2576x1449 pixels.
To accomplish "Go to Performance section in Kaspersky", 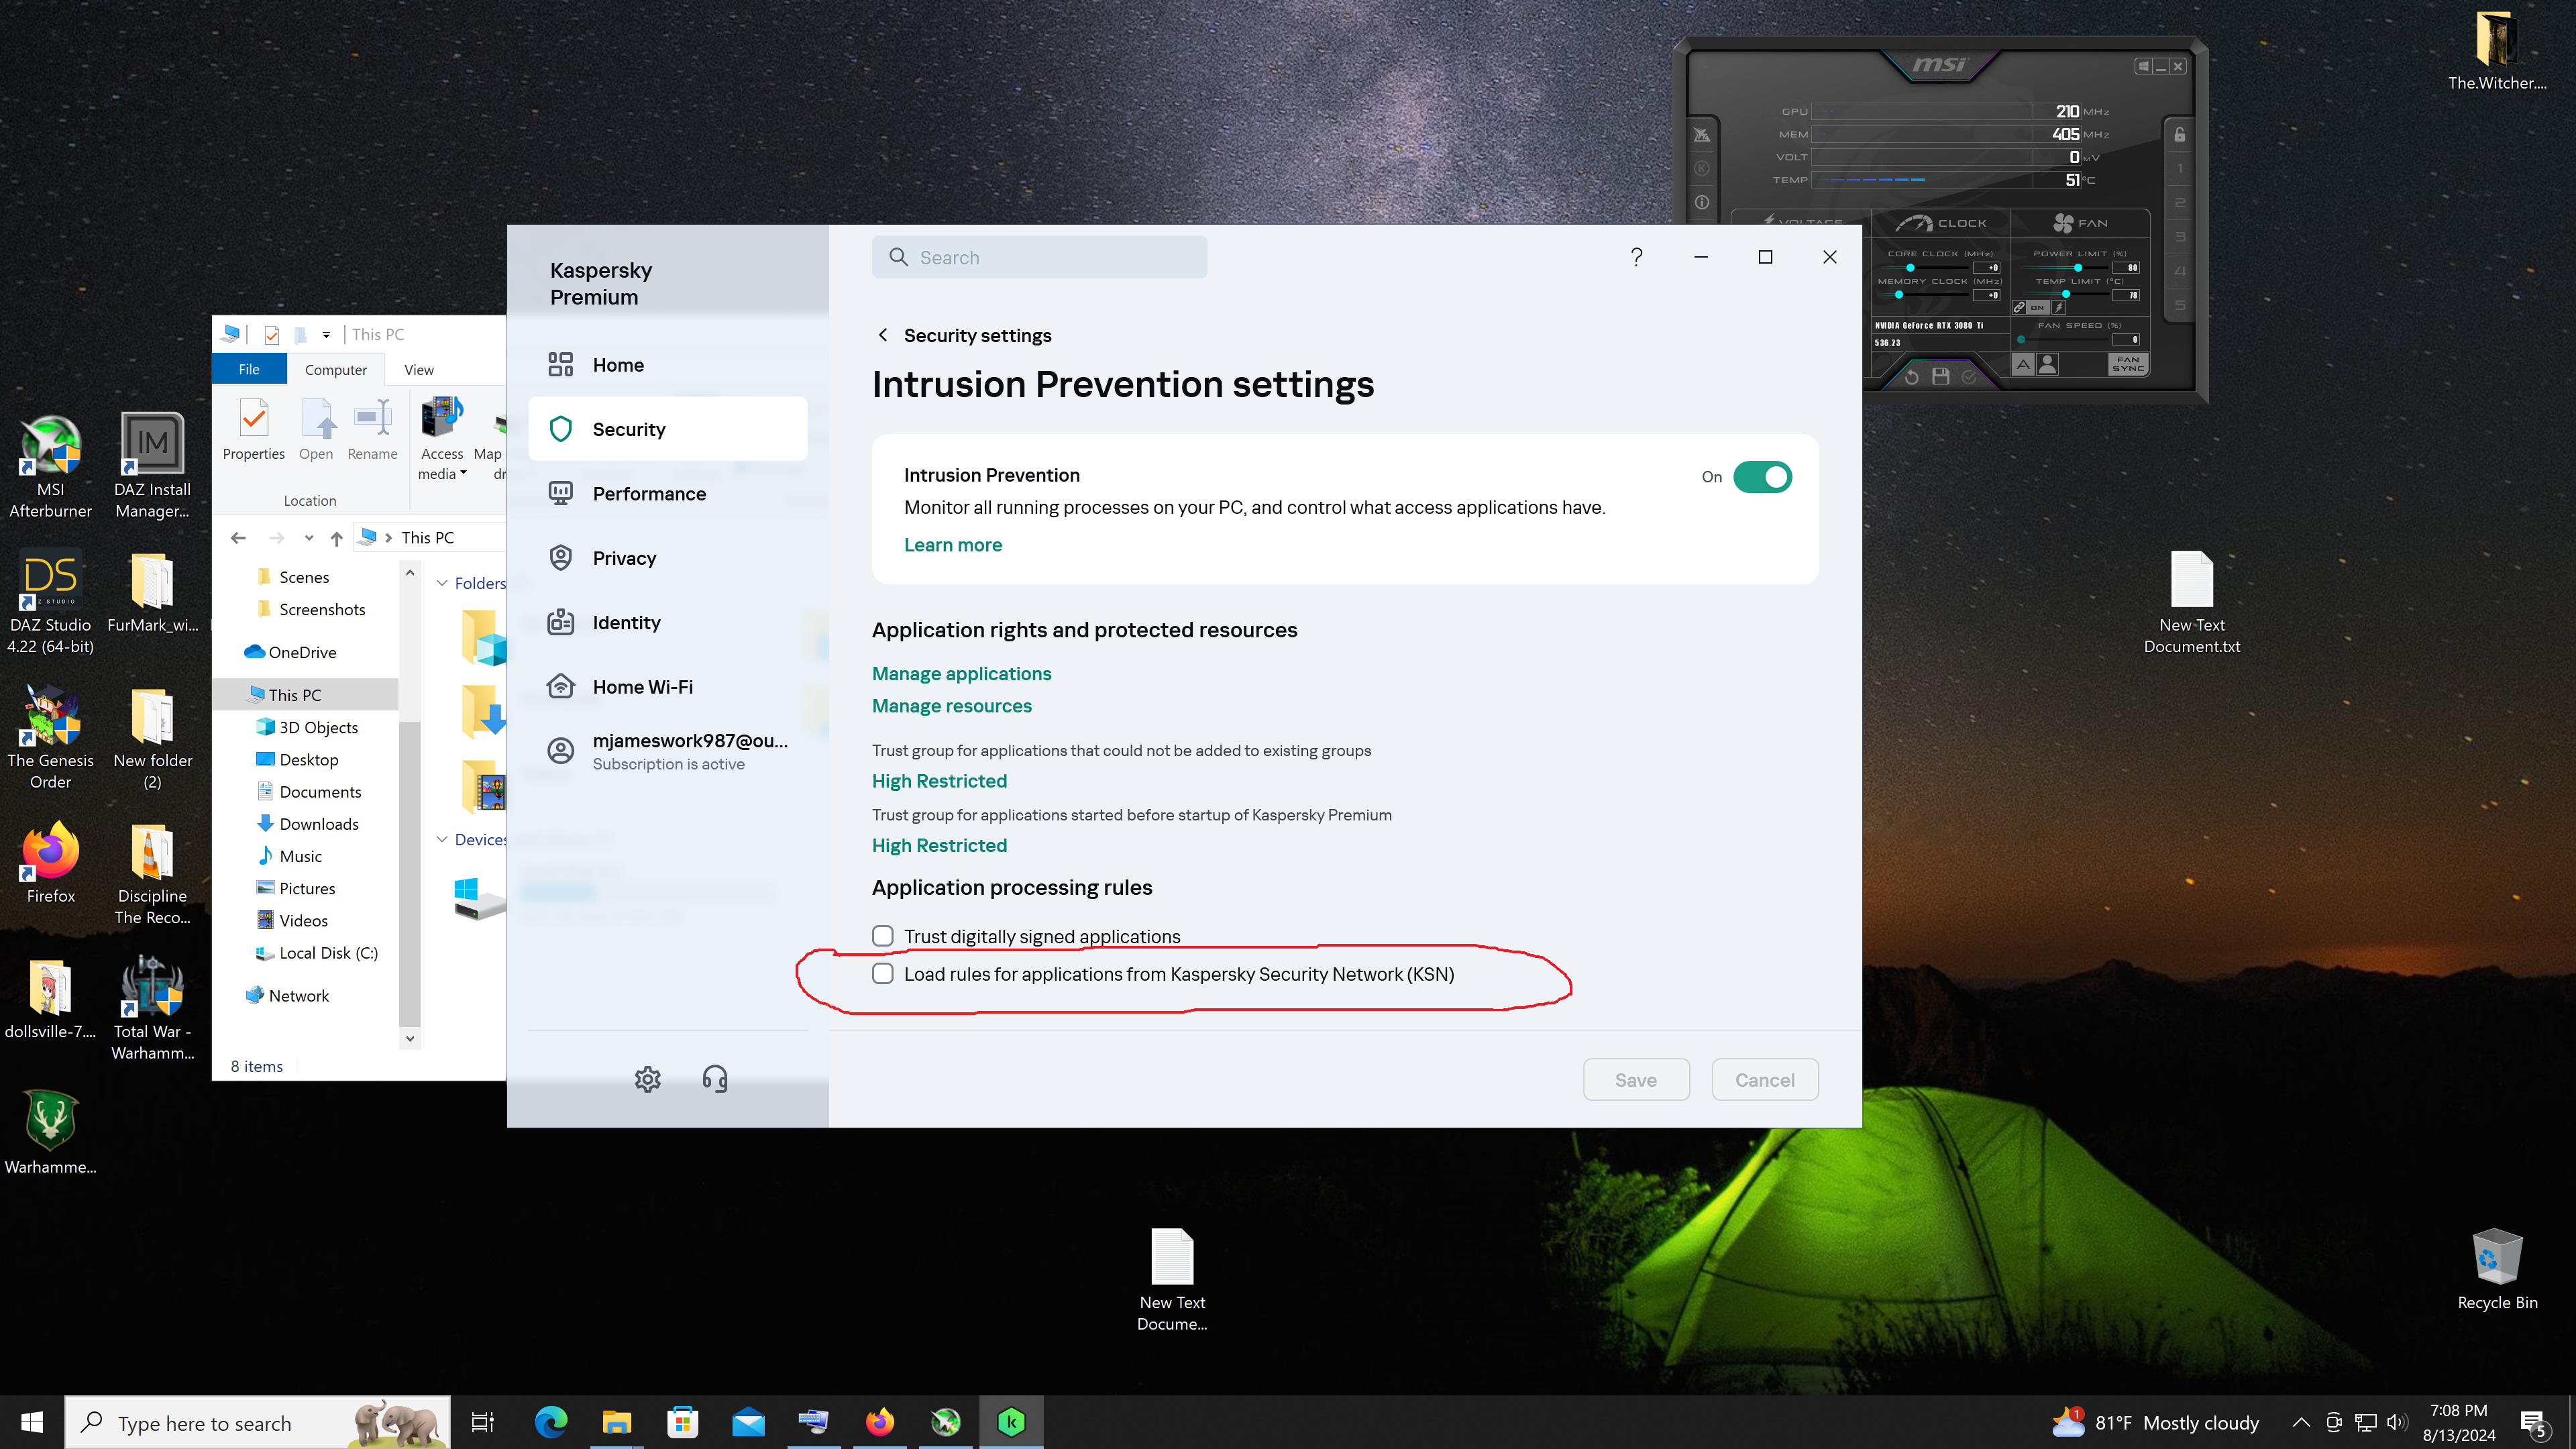I will click(x=648, y=494).
